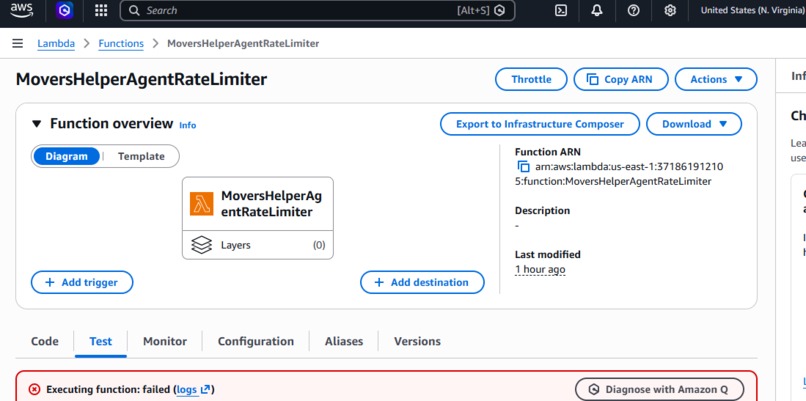Click the Layers (0) row in diagram
Viewport: 806px width, 401px height.
pos(258,245)
